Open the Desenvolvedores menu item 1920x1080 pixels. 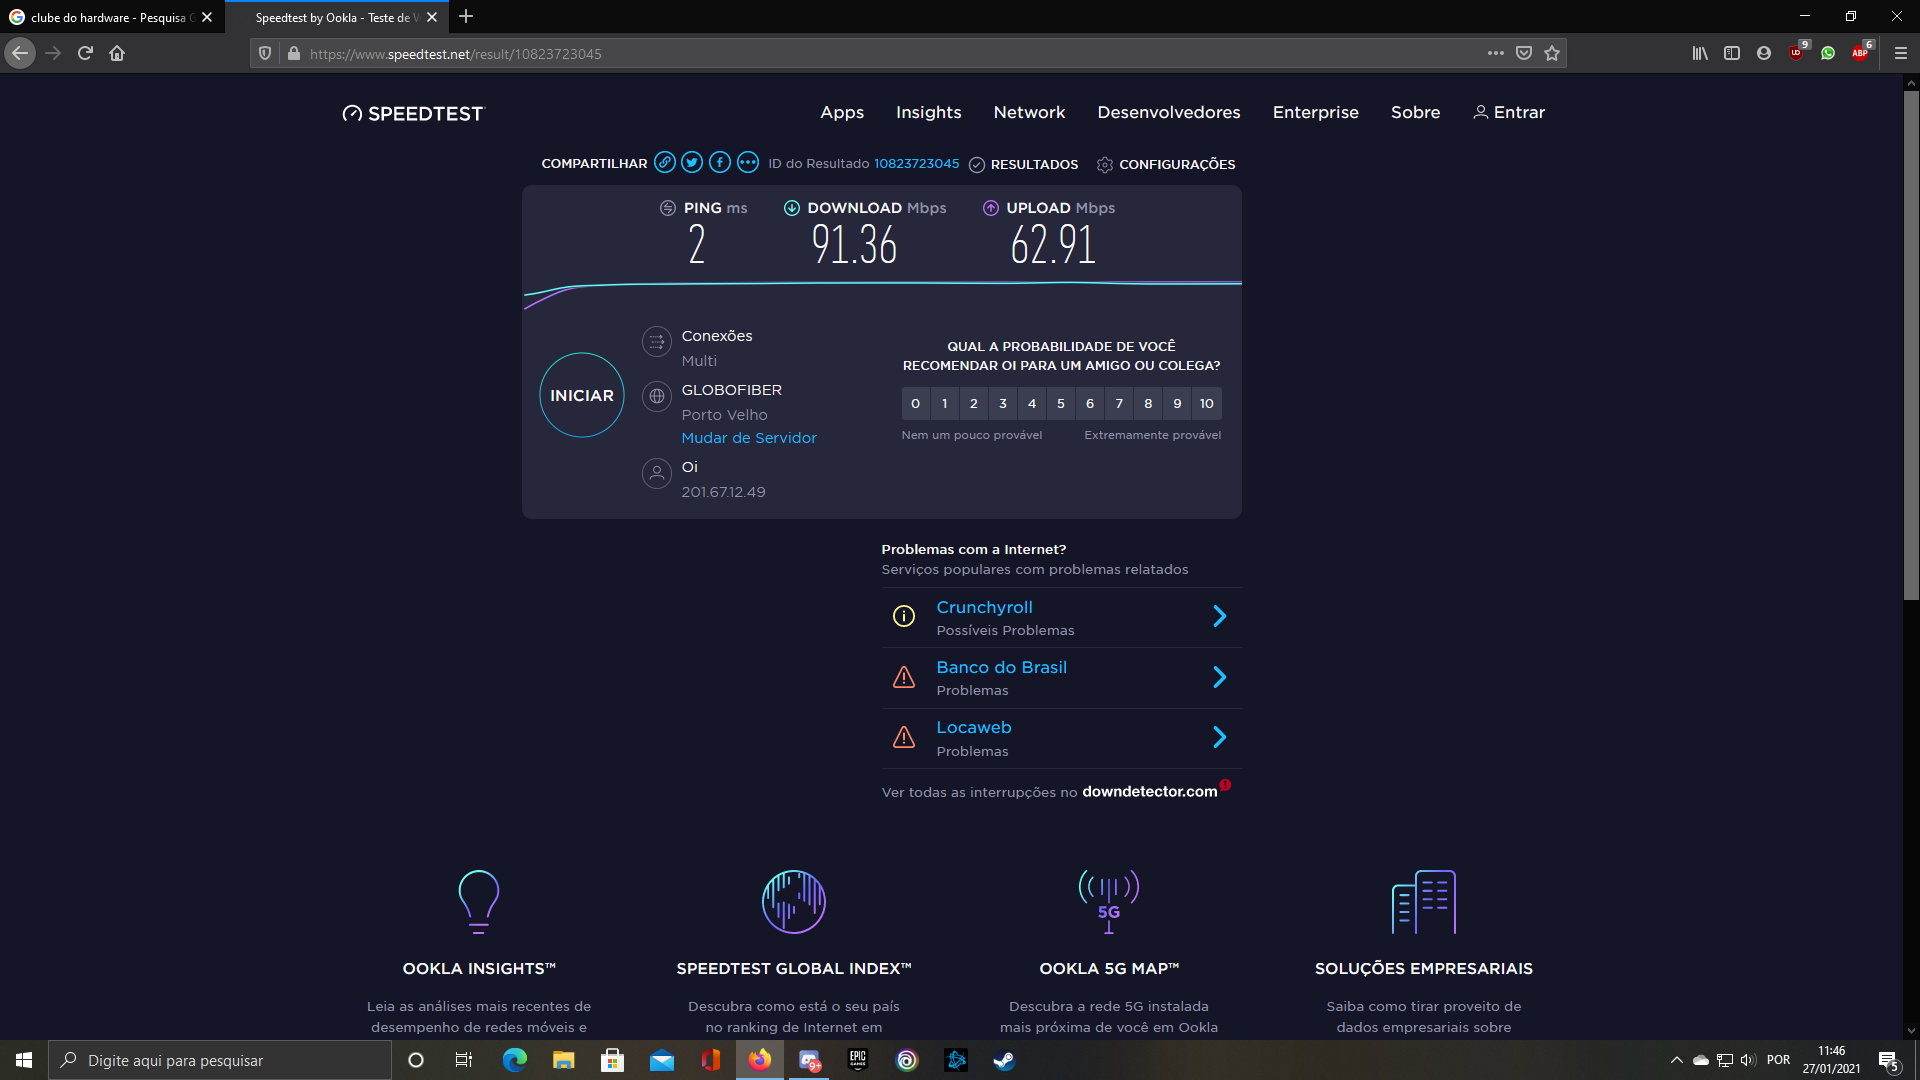pyautogui.click(x=1169, y=112)
